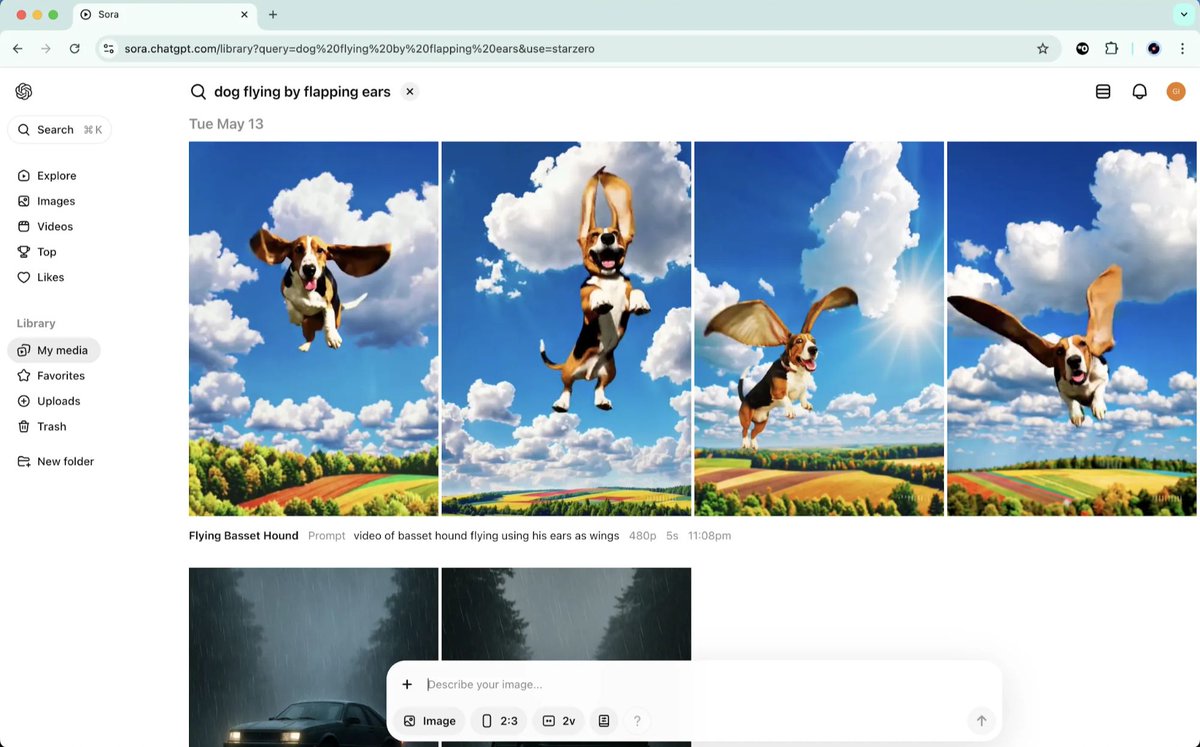Viewport: 1200px width, 747px height.
Task: Go to the Explore section
Action: (x=55, y=175)
